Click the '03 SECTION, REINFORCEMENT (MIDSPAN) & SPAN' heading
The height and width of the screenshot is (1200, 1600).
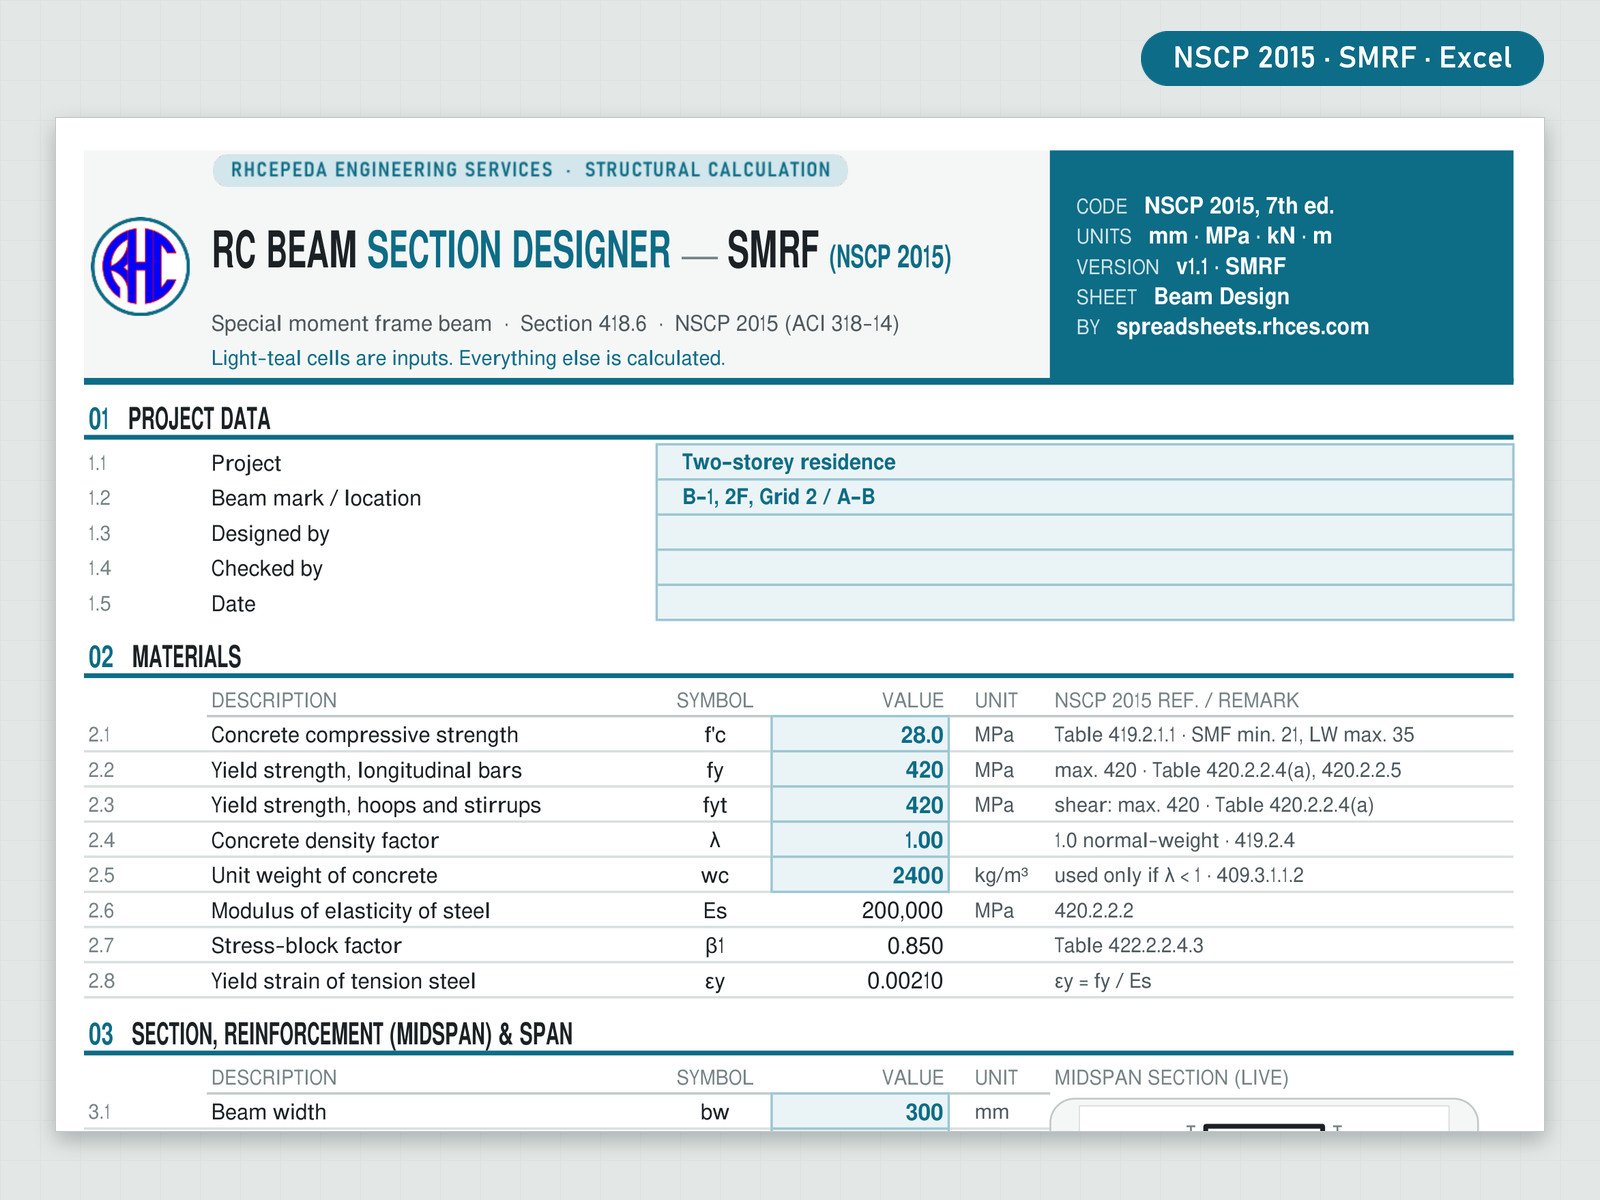pyautogui.click(x=330, y=1034)
